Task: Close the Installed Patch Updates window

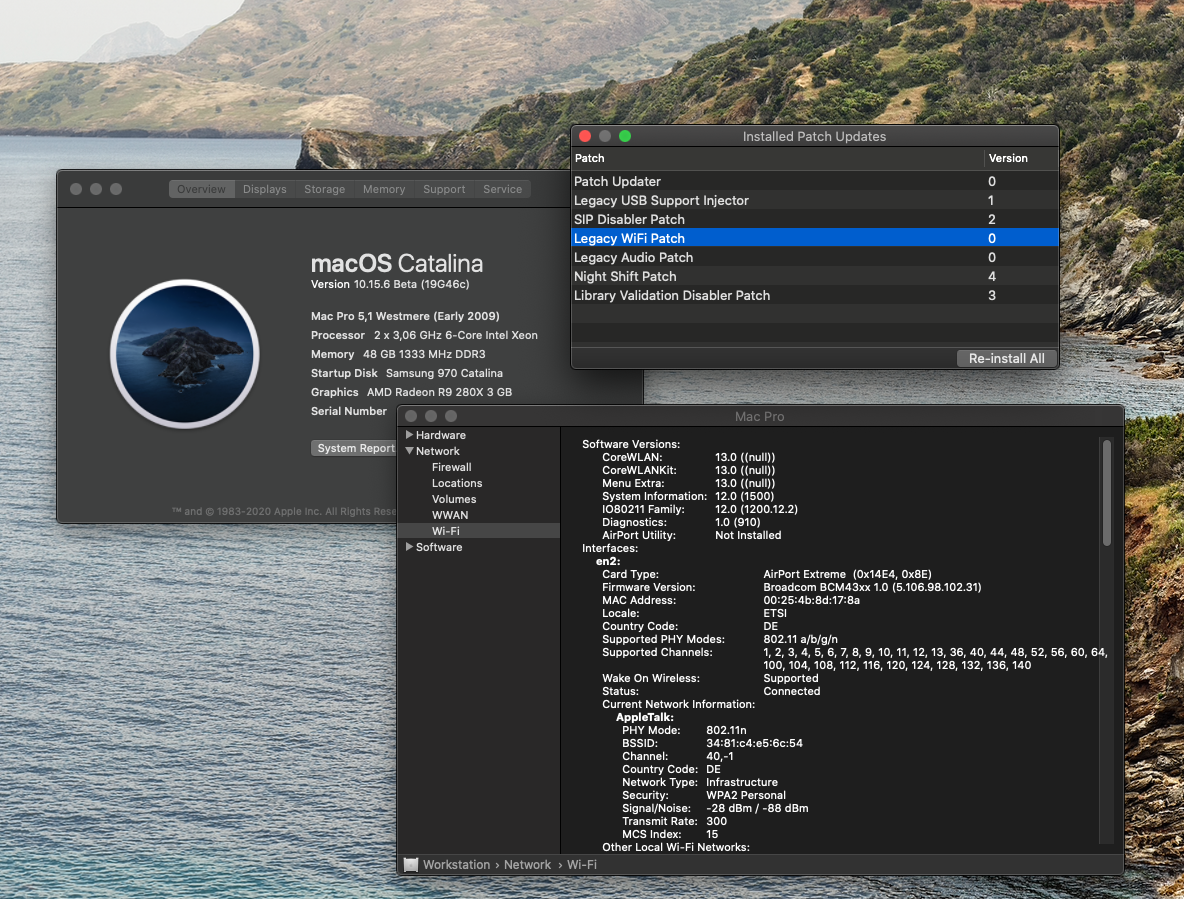Action: (x=585, y=136)
